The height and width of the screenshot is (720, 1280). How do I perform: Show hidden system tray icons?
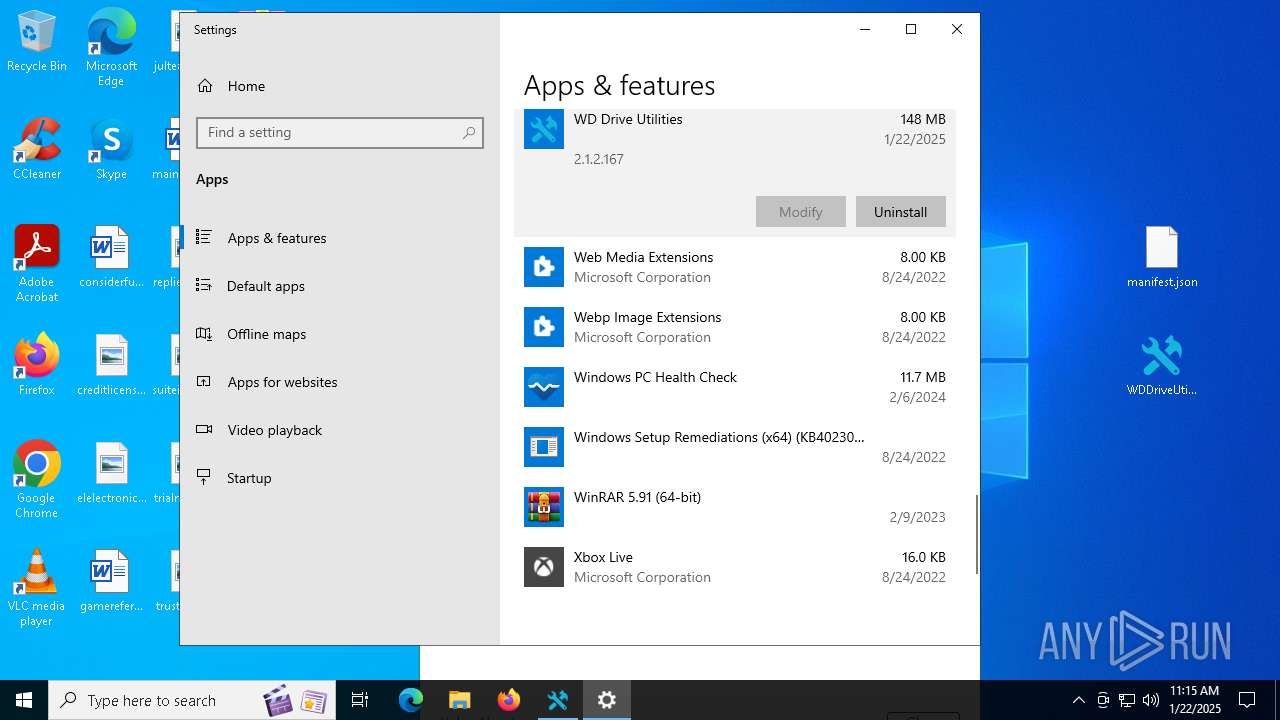1078,700
